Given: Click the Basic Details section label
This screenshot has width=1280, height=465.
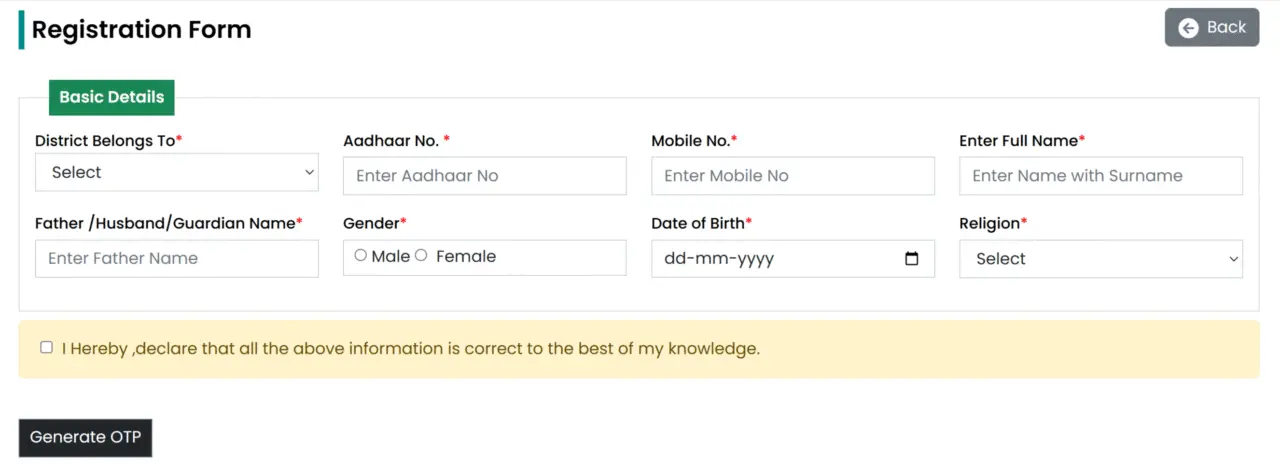Looking at the screenshot, I should [111, 97].
